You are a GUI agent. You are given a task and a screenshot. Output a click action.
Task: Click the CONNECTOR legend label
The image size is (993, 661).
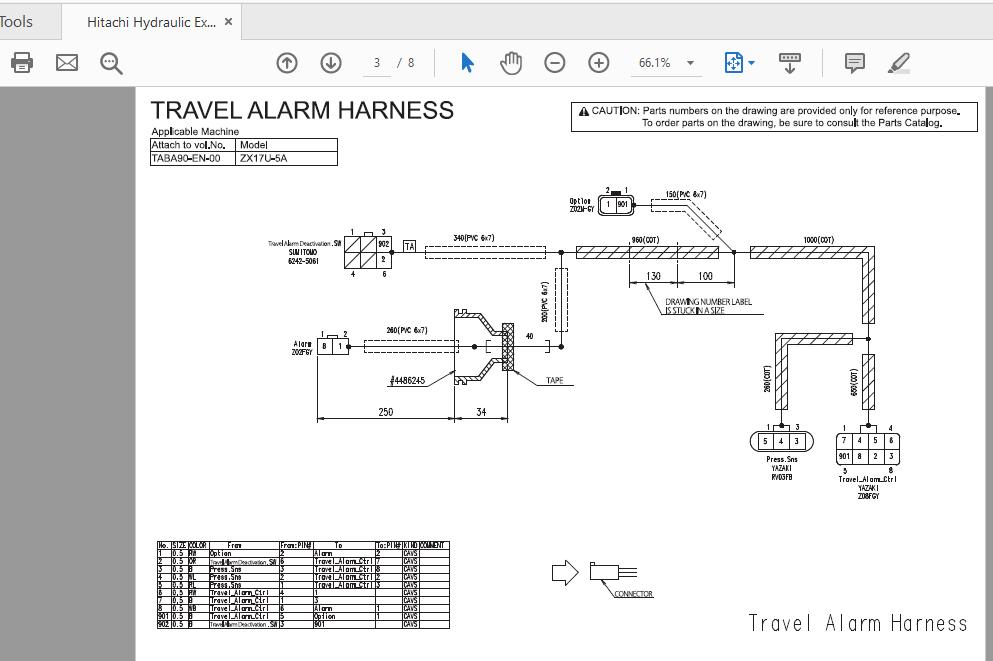pos(633,594)
